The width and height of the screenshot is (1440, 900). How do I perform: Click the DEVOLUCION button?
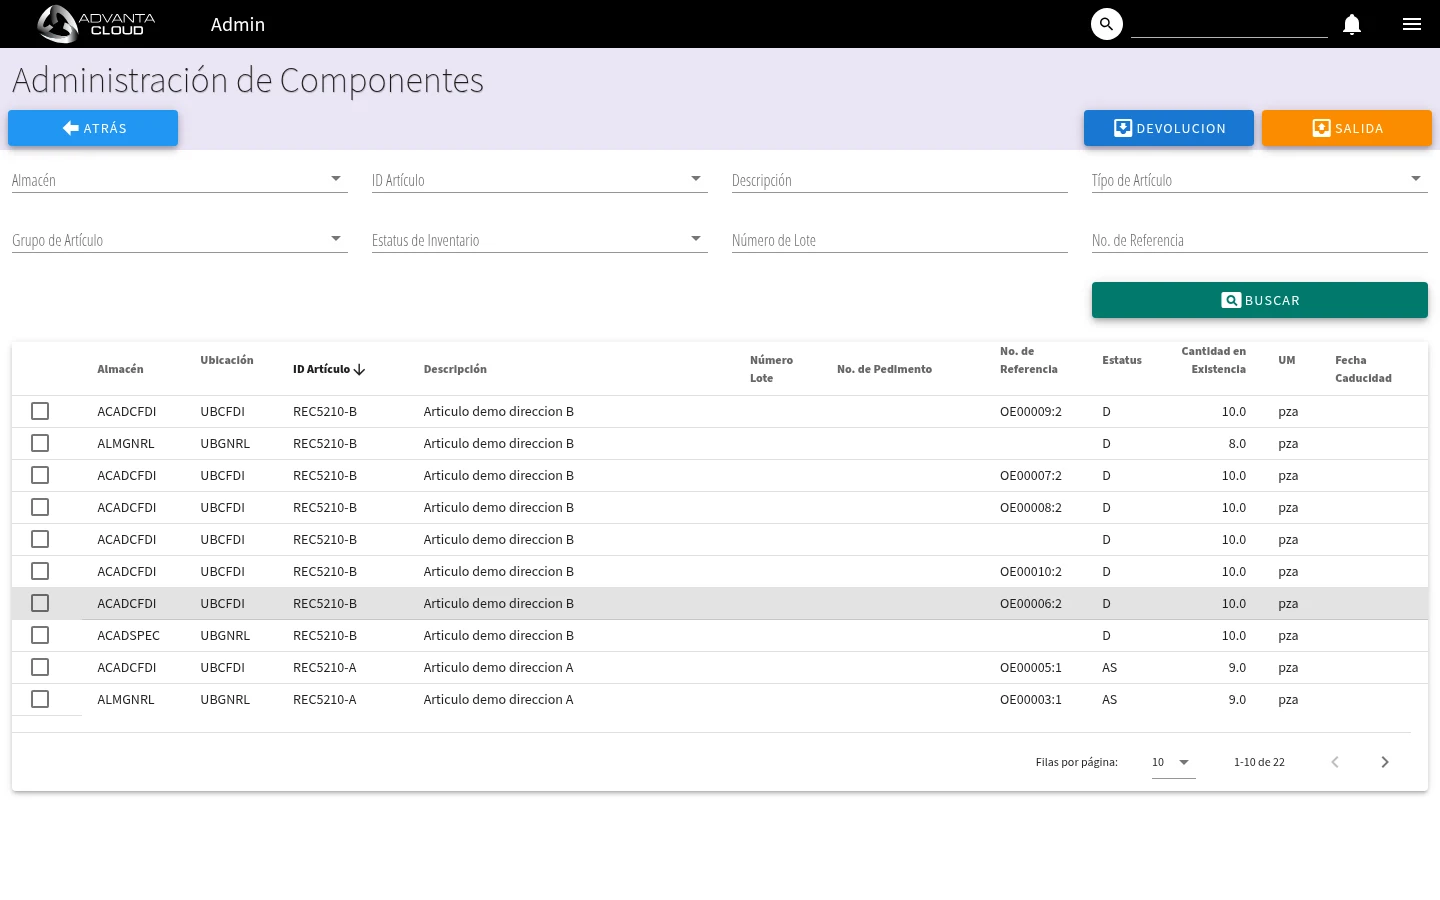pyautogui.click(x=1169, y=128)
